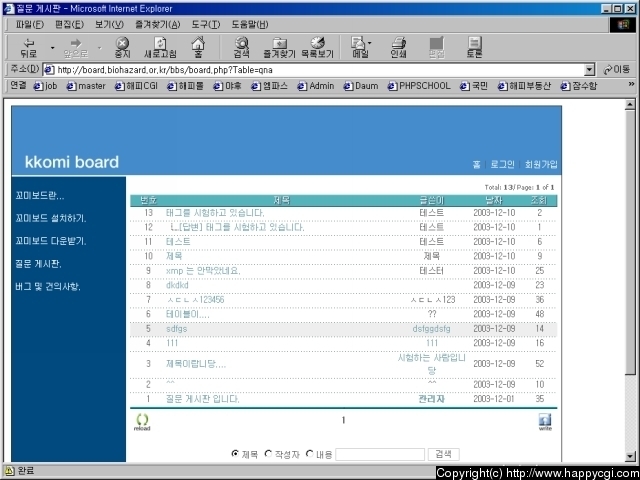Click the Print (인쇄) toolbar icon
640x480 pixels.
(x=398, y=48)
